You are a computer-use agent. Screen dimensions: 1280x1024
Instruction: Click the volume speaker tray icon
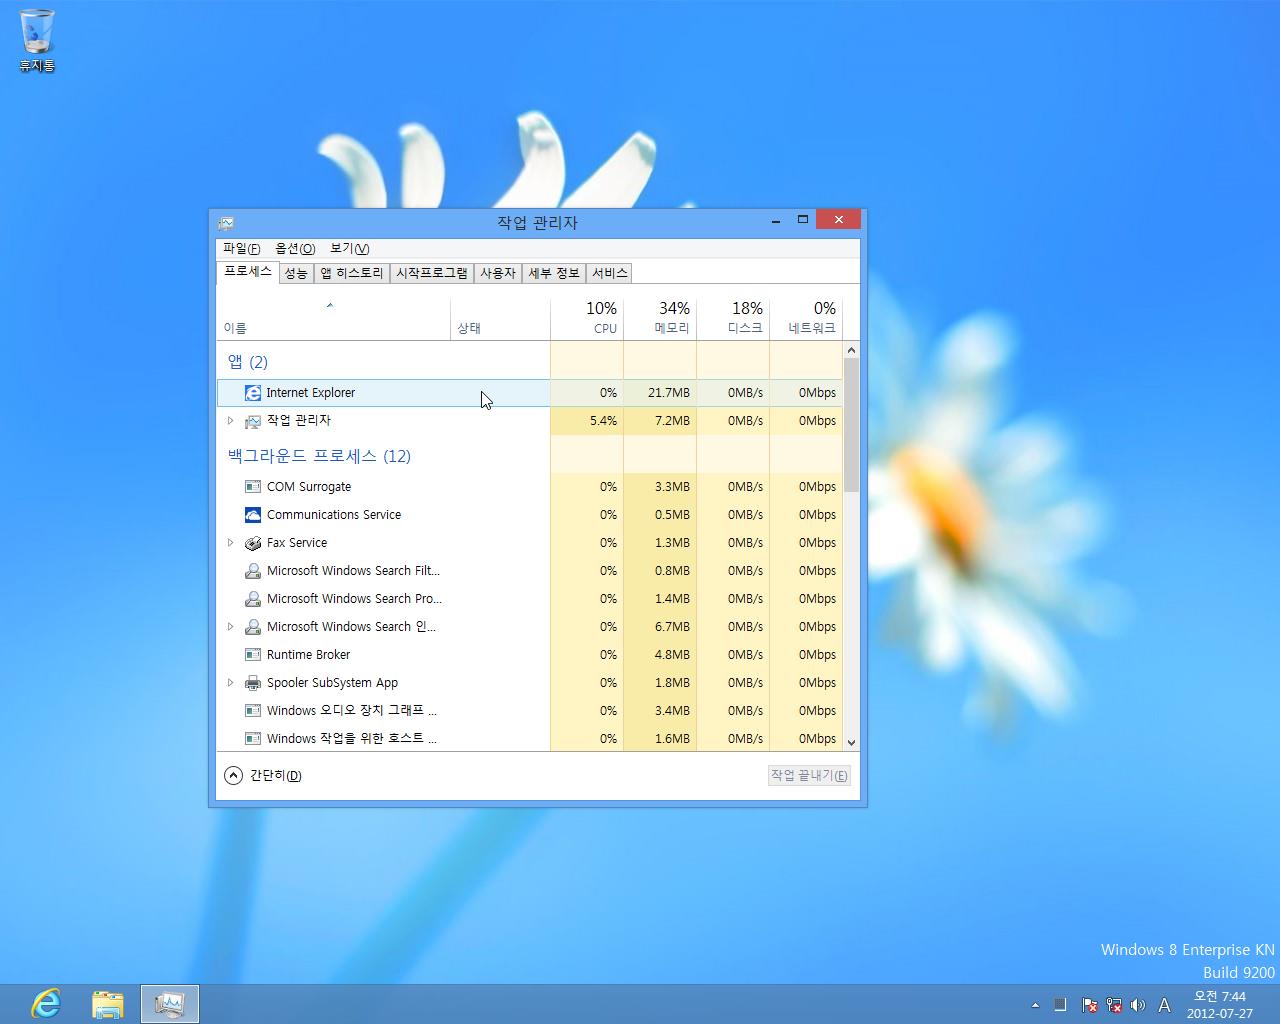(1137, 1005)
